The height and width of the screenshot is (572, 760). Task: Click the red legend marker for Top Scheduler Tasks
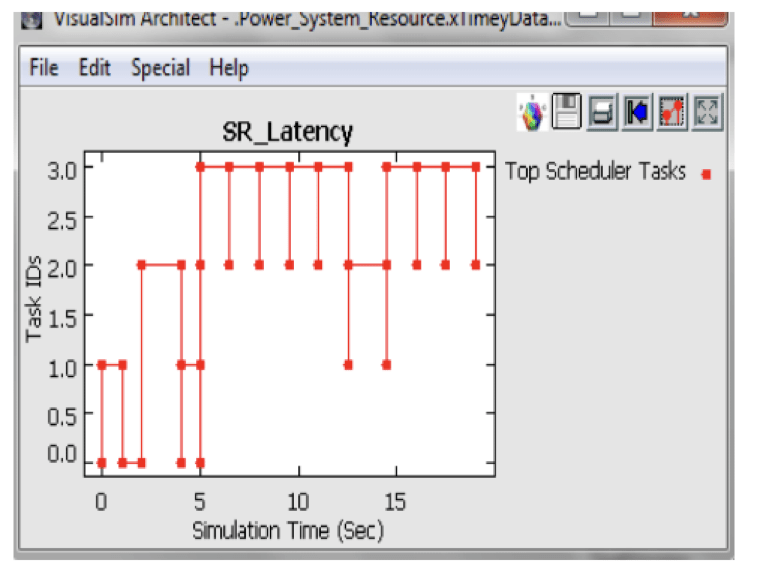point(706,174)
